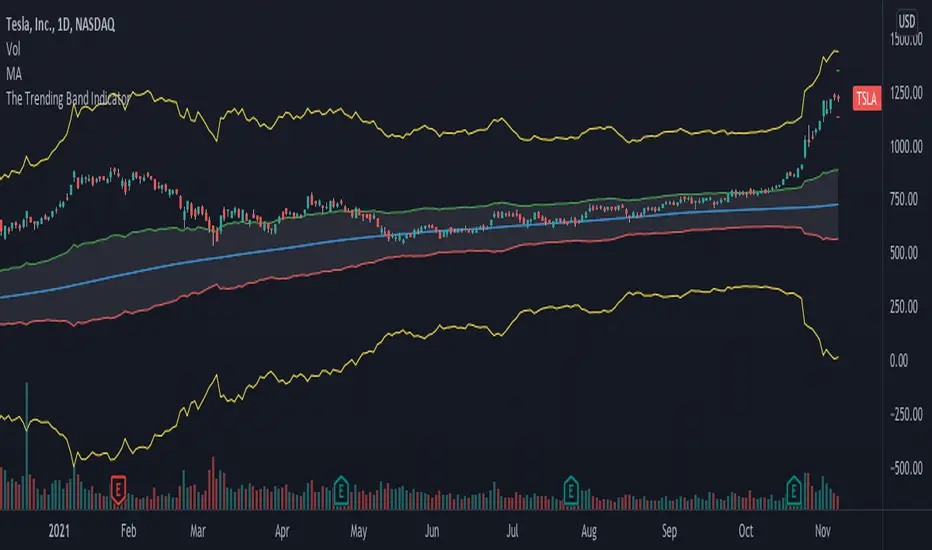Click the -250.00 price axis label

906,414
